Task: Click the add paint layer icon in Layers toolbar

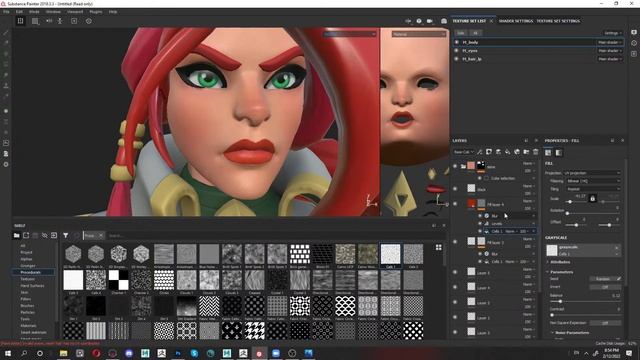Action: 498,152
